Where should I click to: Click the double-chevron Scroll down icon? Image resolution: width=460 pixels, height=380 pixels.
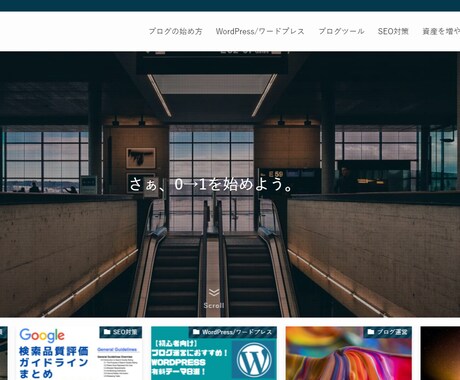(x=214, y=293)
